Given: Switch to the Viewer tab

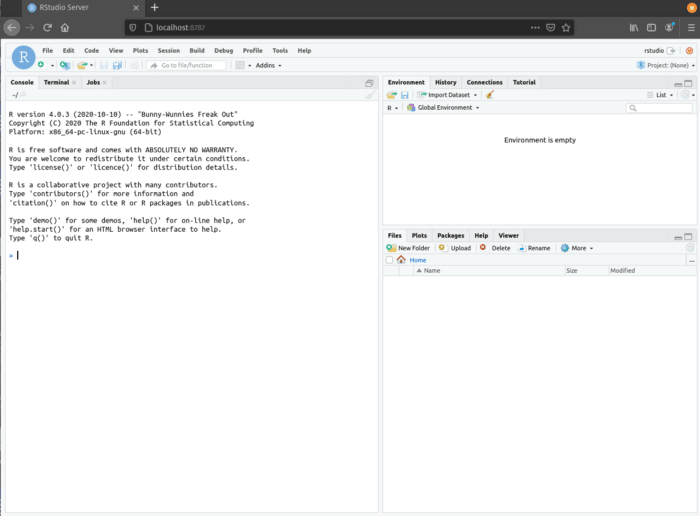Looking at the screenshot, I should coord(508,235).
